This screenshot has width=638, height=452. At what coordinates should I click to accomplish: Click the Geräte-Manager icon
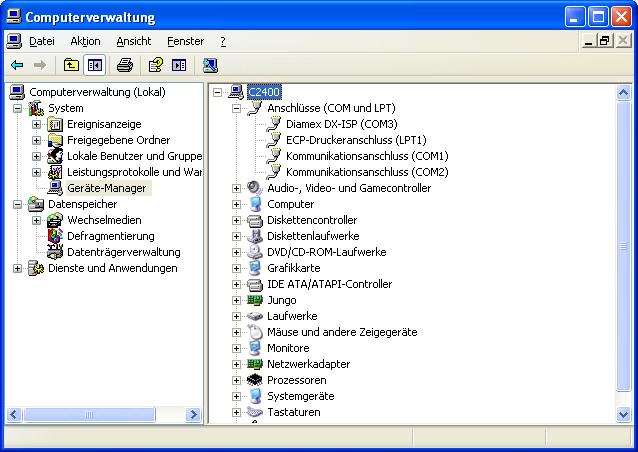[x=55, y=188]
